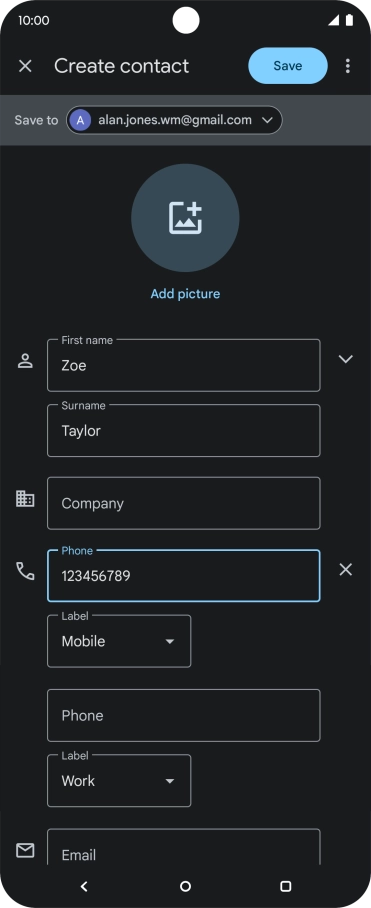Tap the Add picture link
Screen dimensions: 371x908
pos(185,294)
